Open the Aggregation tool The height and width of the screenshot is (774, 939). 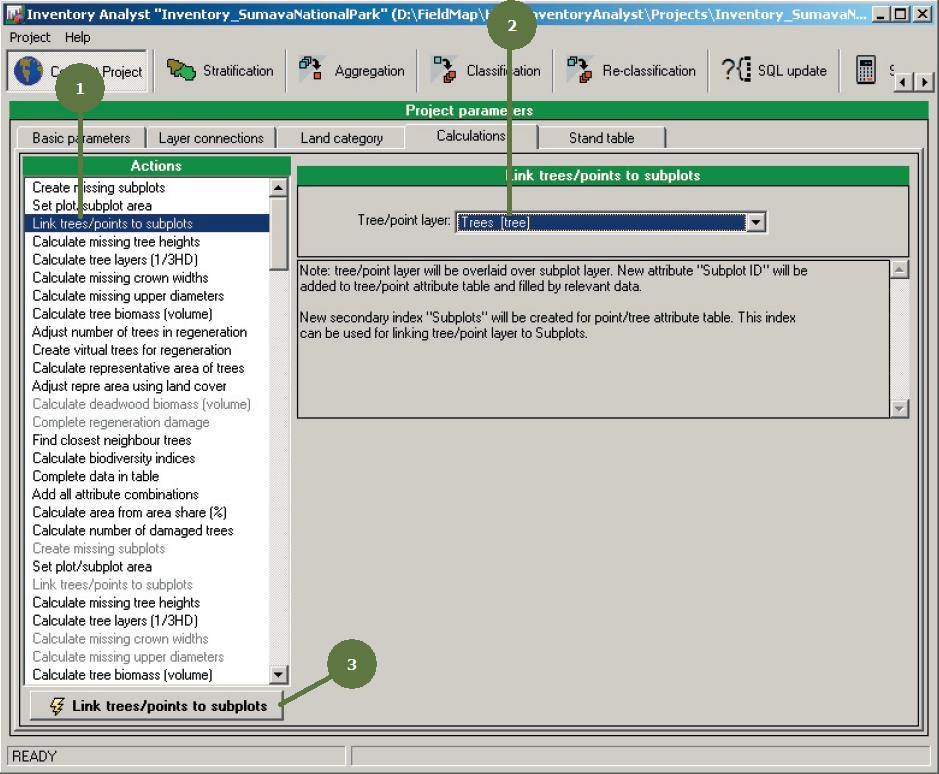(312, 71)
